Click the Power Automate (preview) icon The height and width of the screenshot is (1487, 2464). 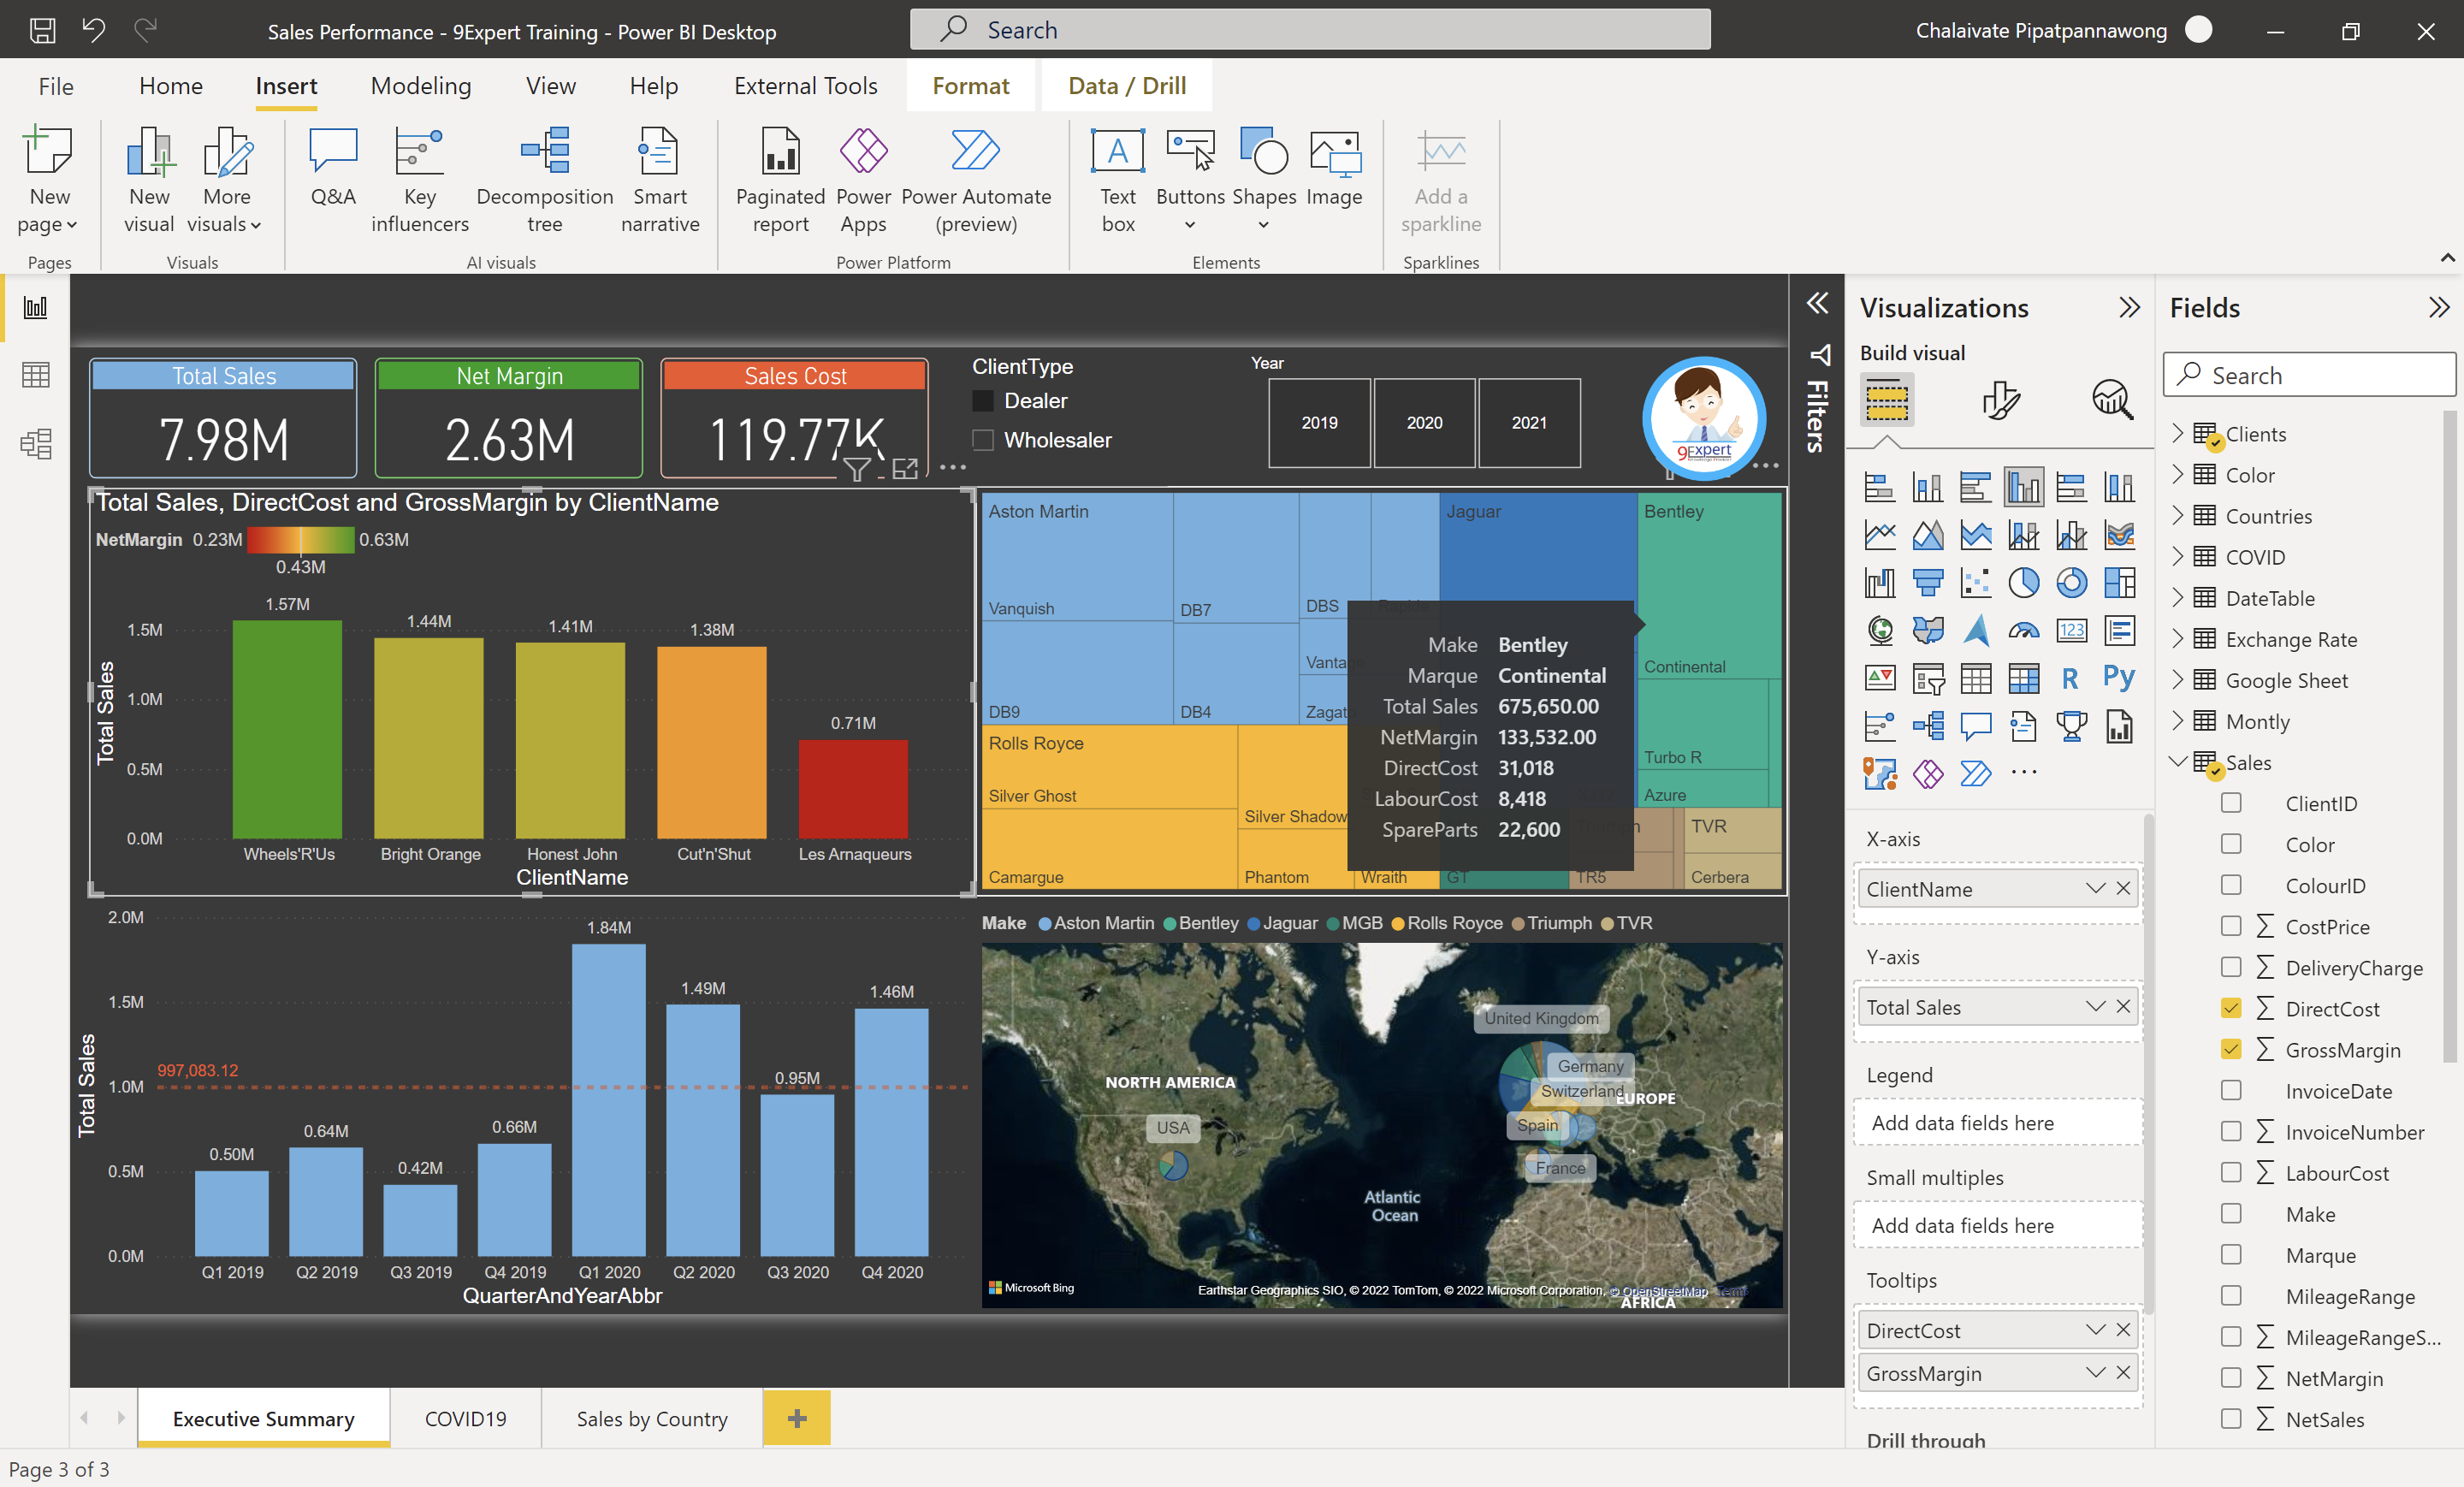pyautogui.click(x=976, y=180)
